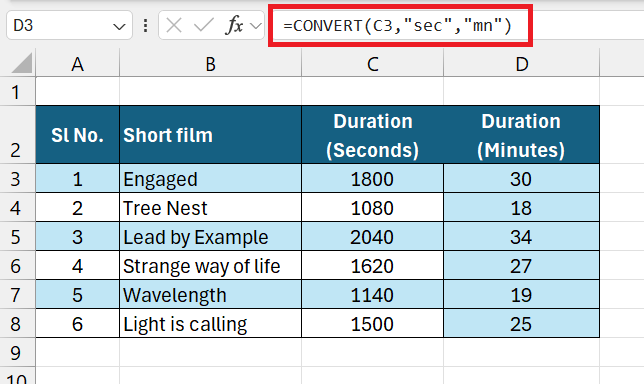
Task: Select row 9 header
Action: coord(17,352)
